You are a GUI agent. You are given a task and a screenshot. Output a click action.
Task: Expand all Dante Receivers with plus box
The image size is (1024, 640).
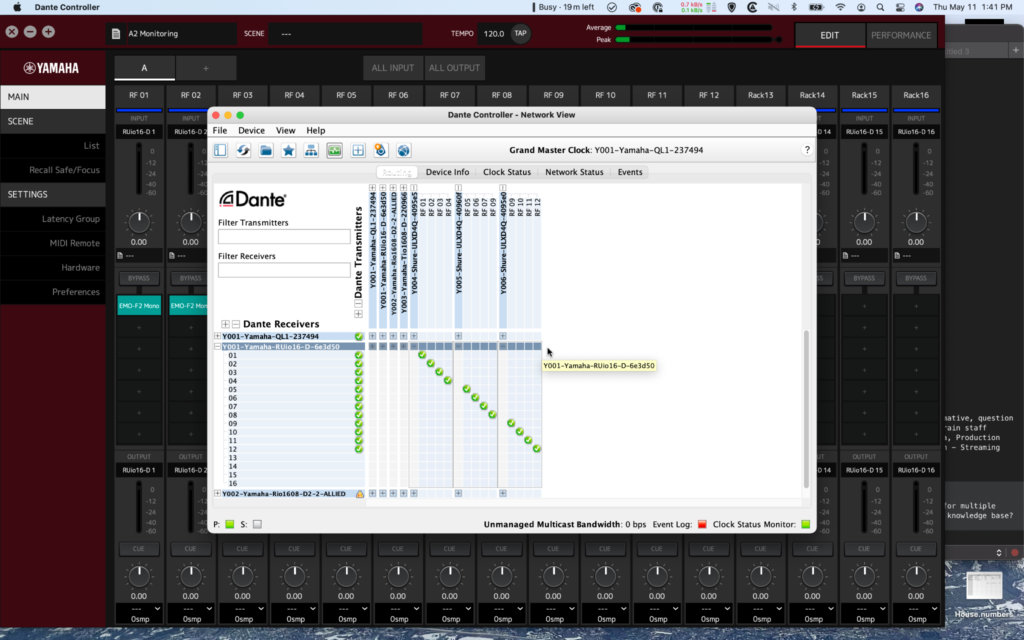pyautogui.click(x=225, y=324)
